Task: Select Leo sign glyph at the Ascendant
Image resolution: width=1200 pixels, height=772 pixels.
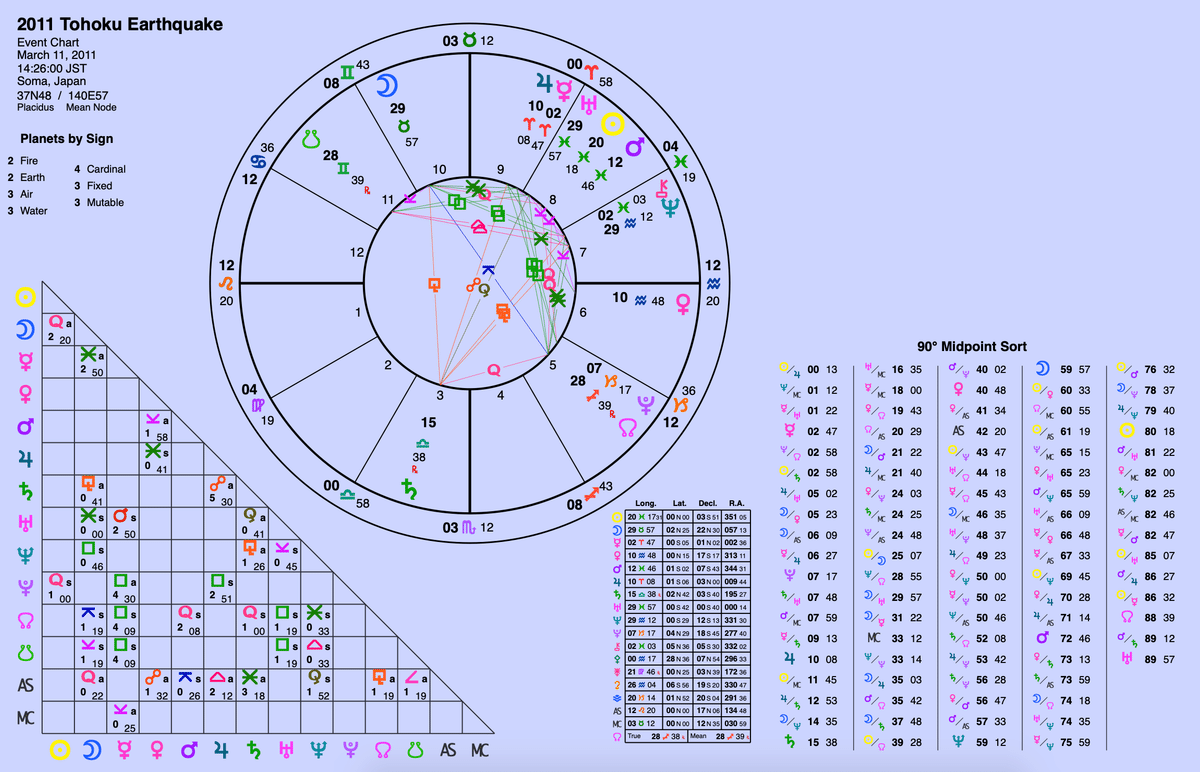Action: coord(226,284)
